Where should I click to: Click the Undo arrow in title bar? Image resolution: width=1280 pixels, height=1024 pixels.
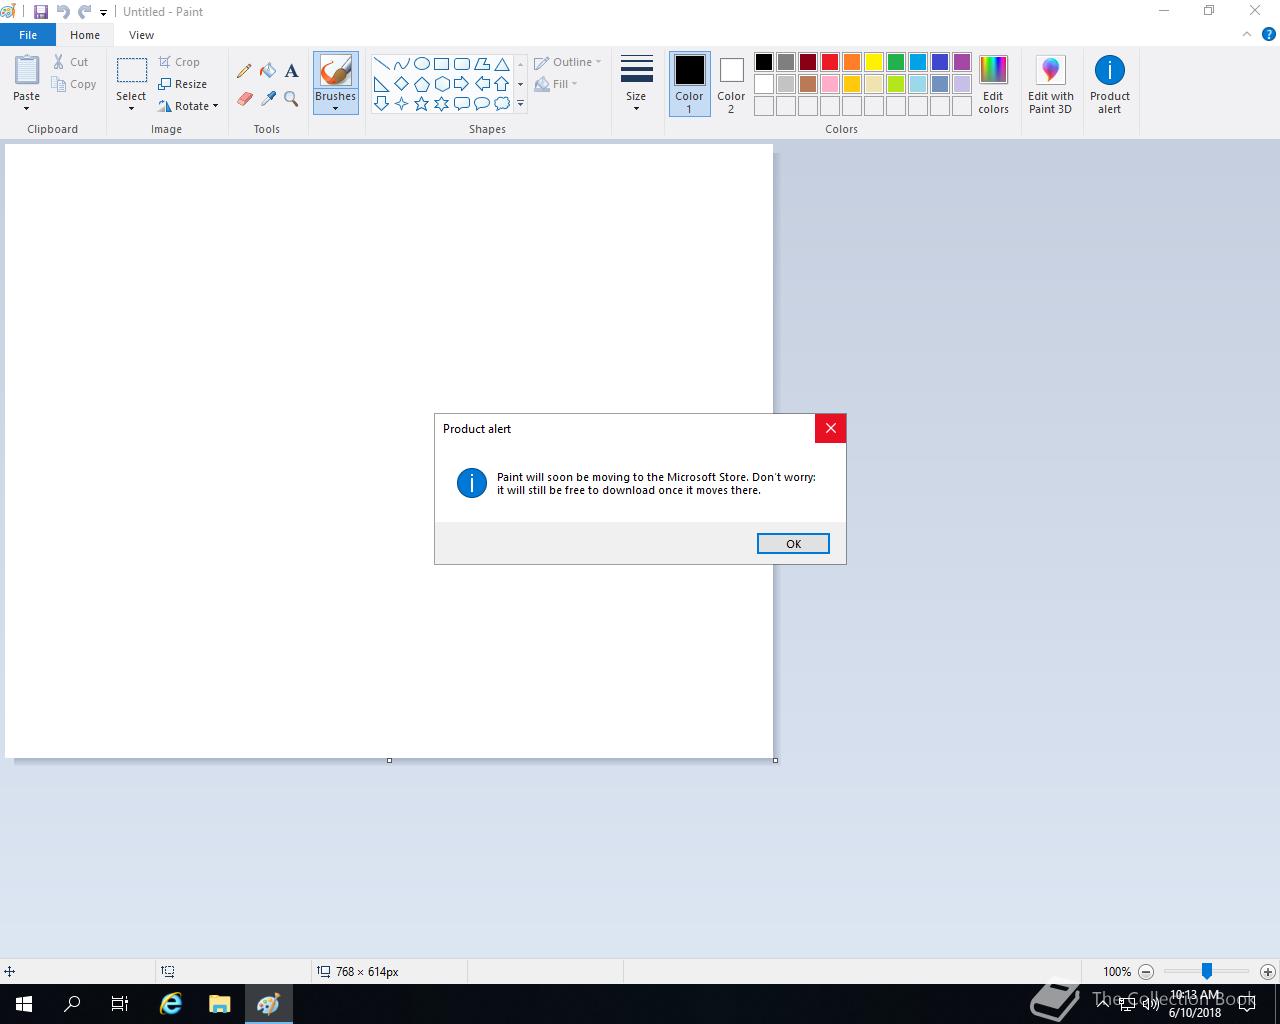(x=63, y=12)
